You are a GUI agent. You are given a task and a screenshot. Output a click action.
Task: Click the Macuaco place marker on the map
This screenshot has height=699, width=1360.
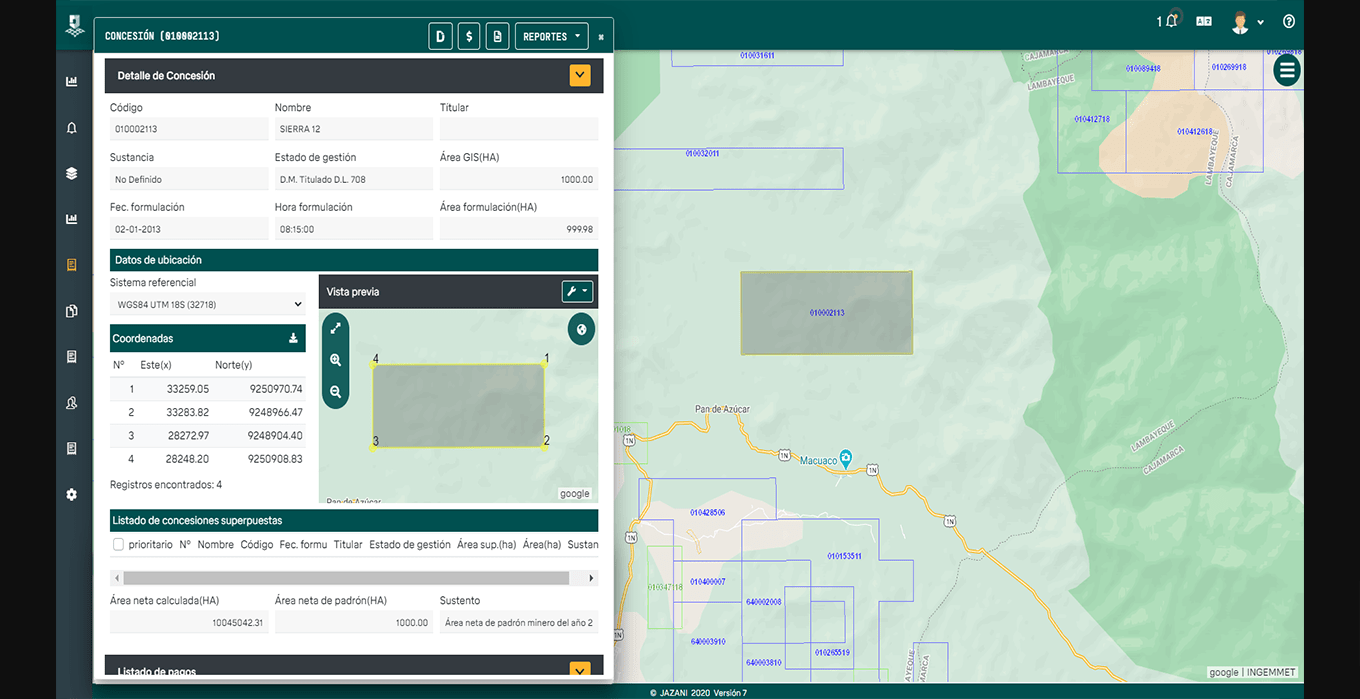click(x=845, y=458)
